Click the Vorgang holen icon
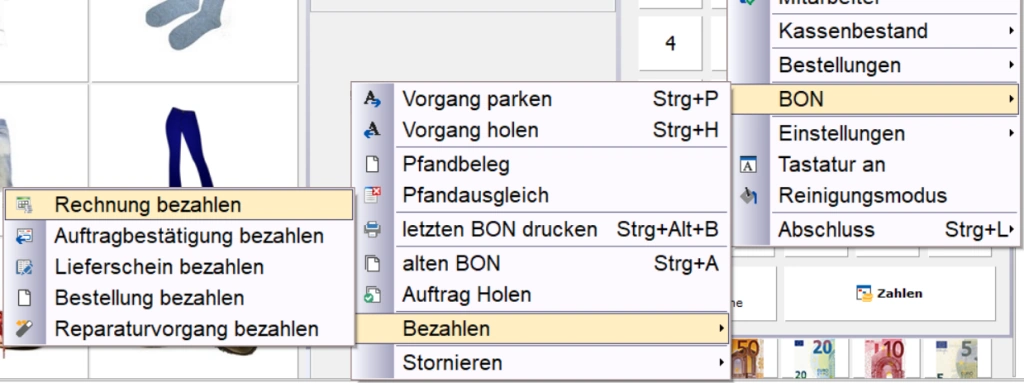The image size is (1024, 383). 372,131
